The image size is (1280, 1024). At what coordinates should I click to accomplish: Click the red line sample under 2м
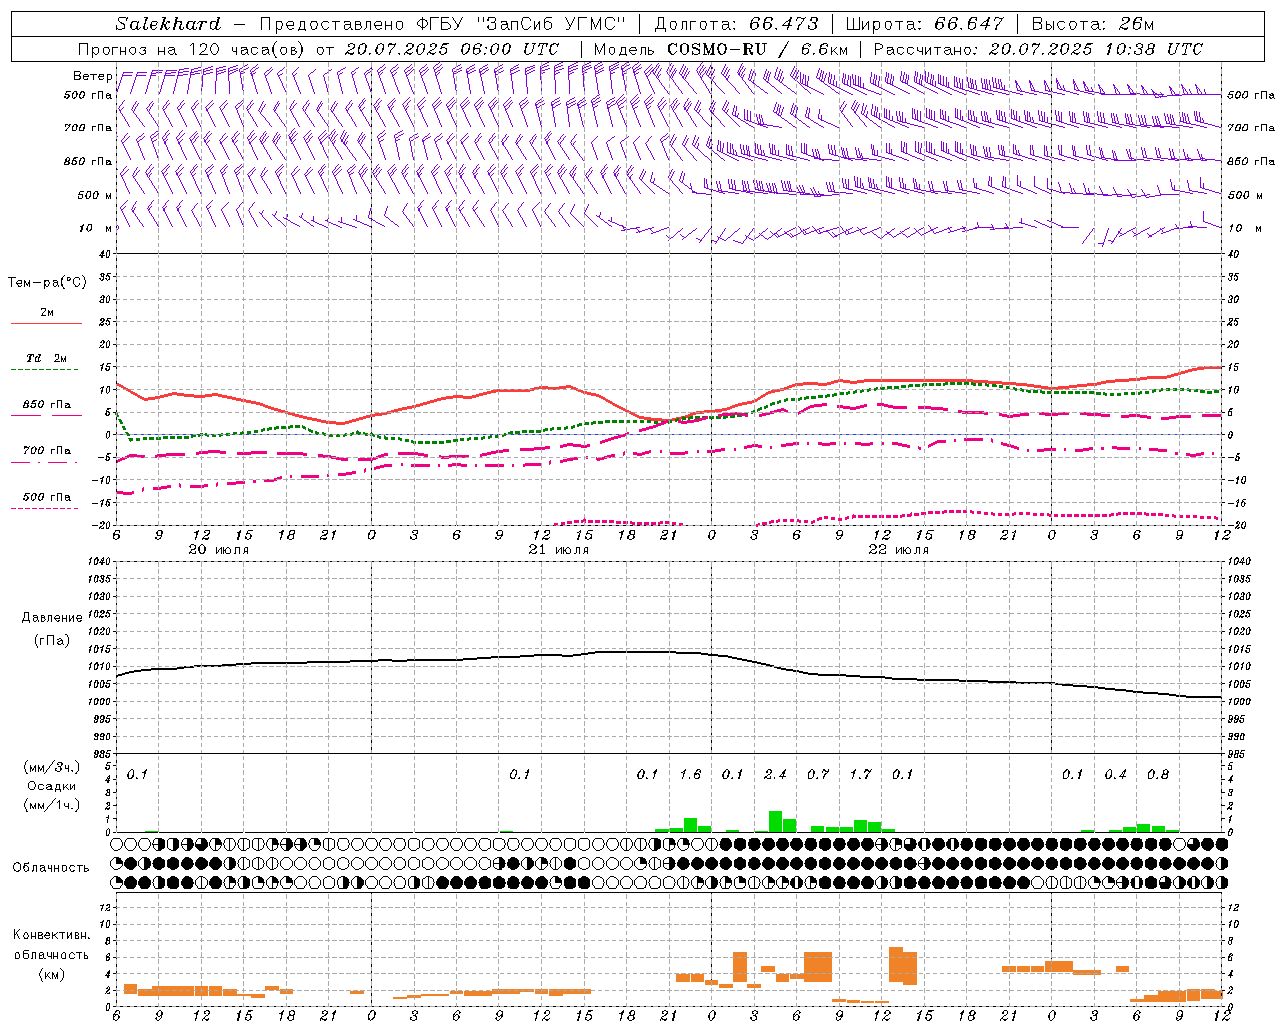click(46, 324)
